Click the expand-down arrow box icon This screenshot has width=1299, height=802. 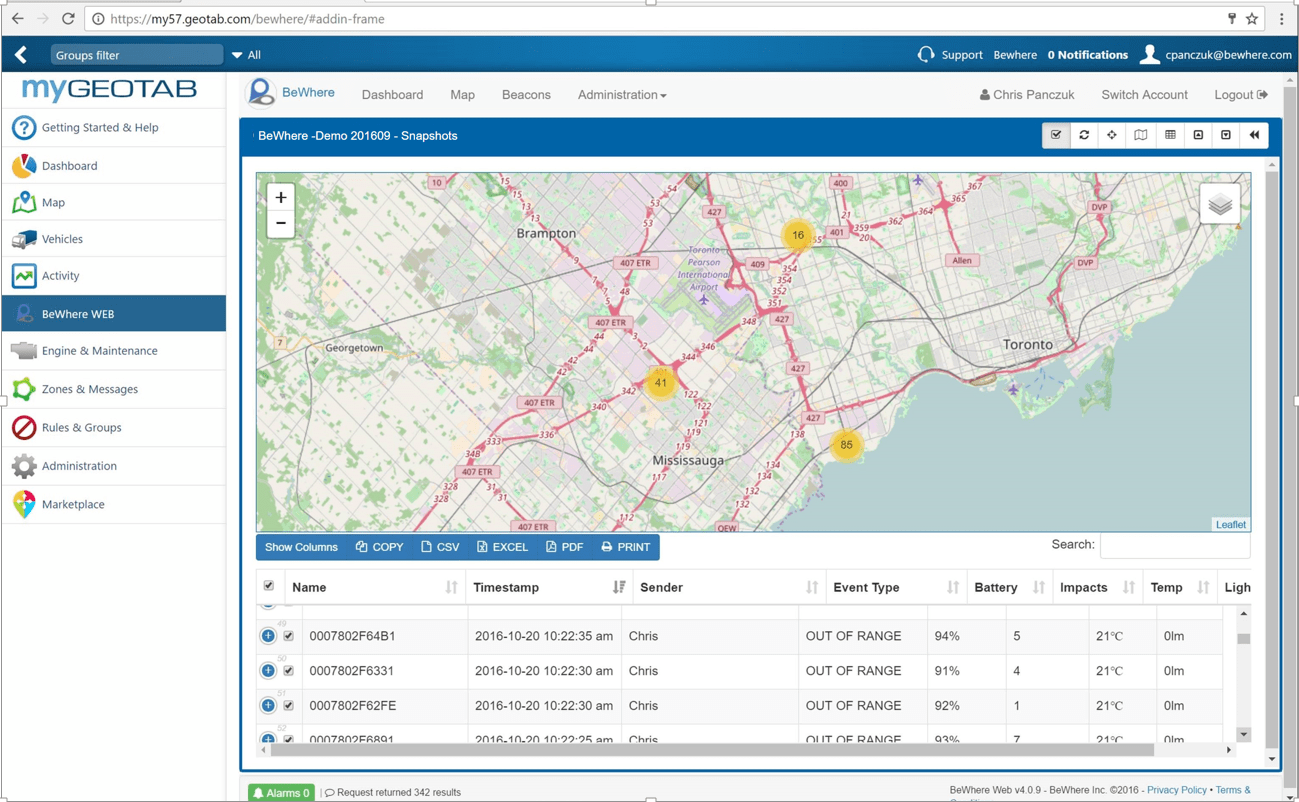pos(1226,135)
